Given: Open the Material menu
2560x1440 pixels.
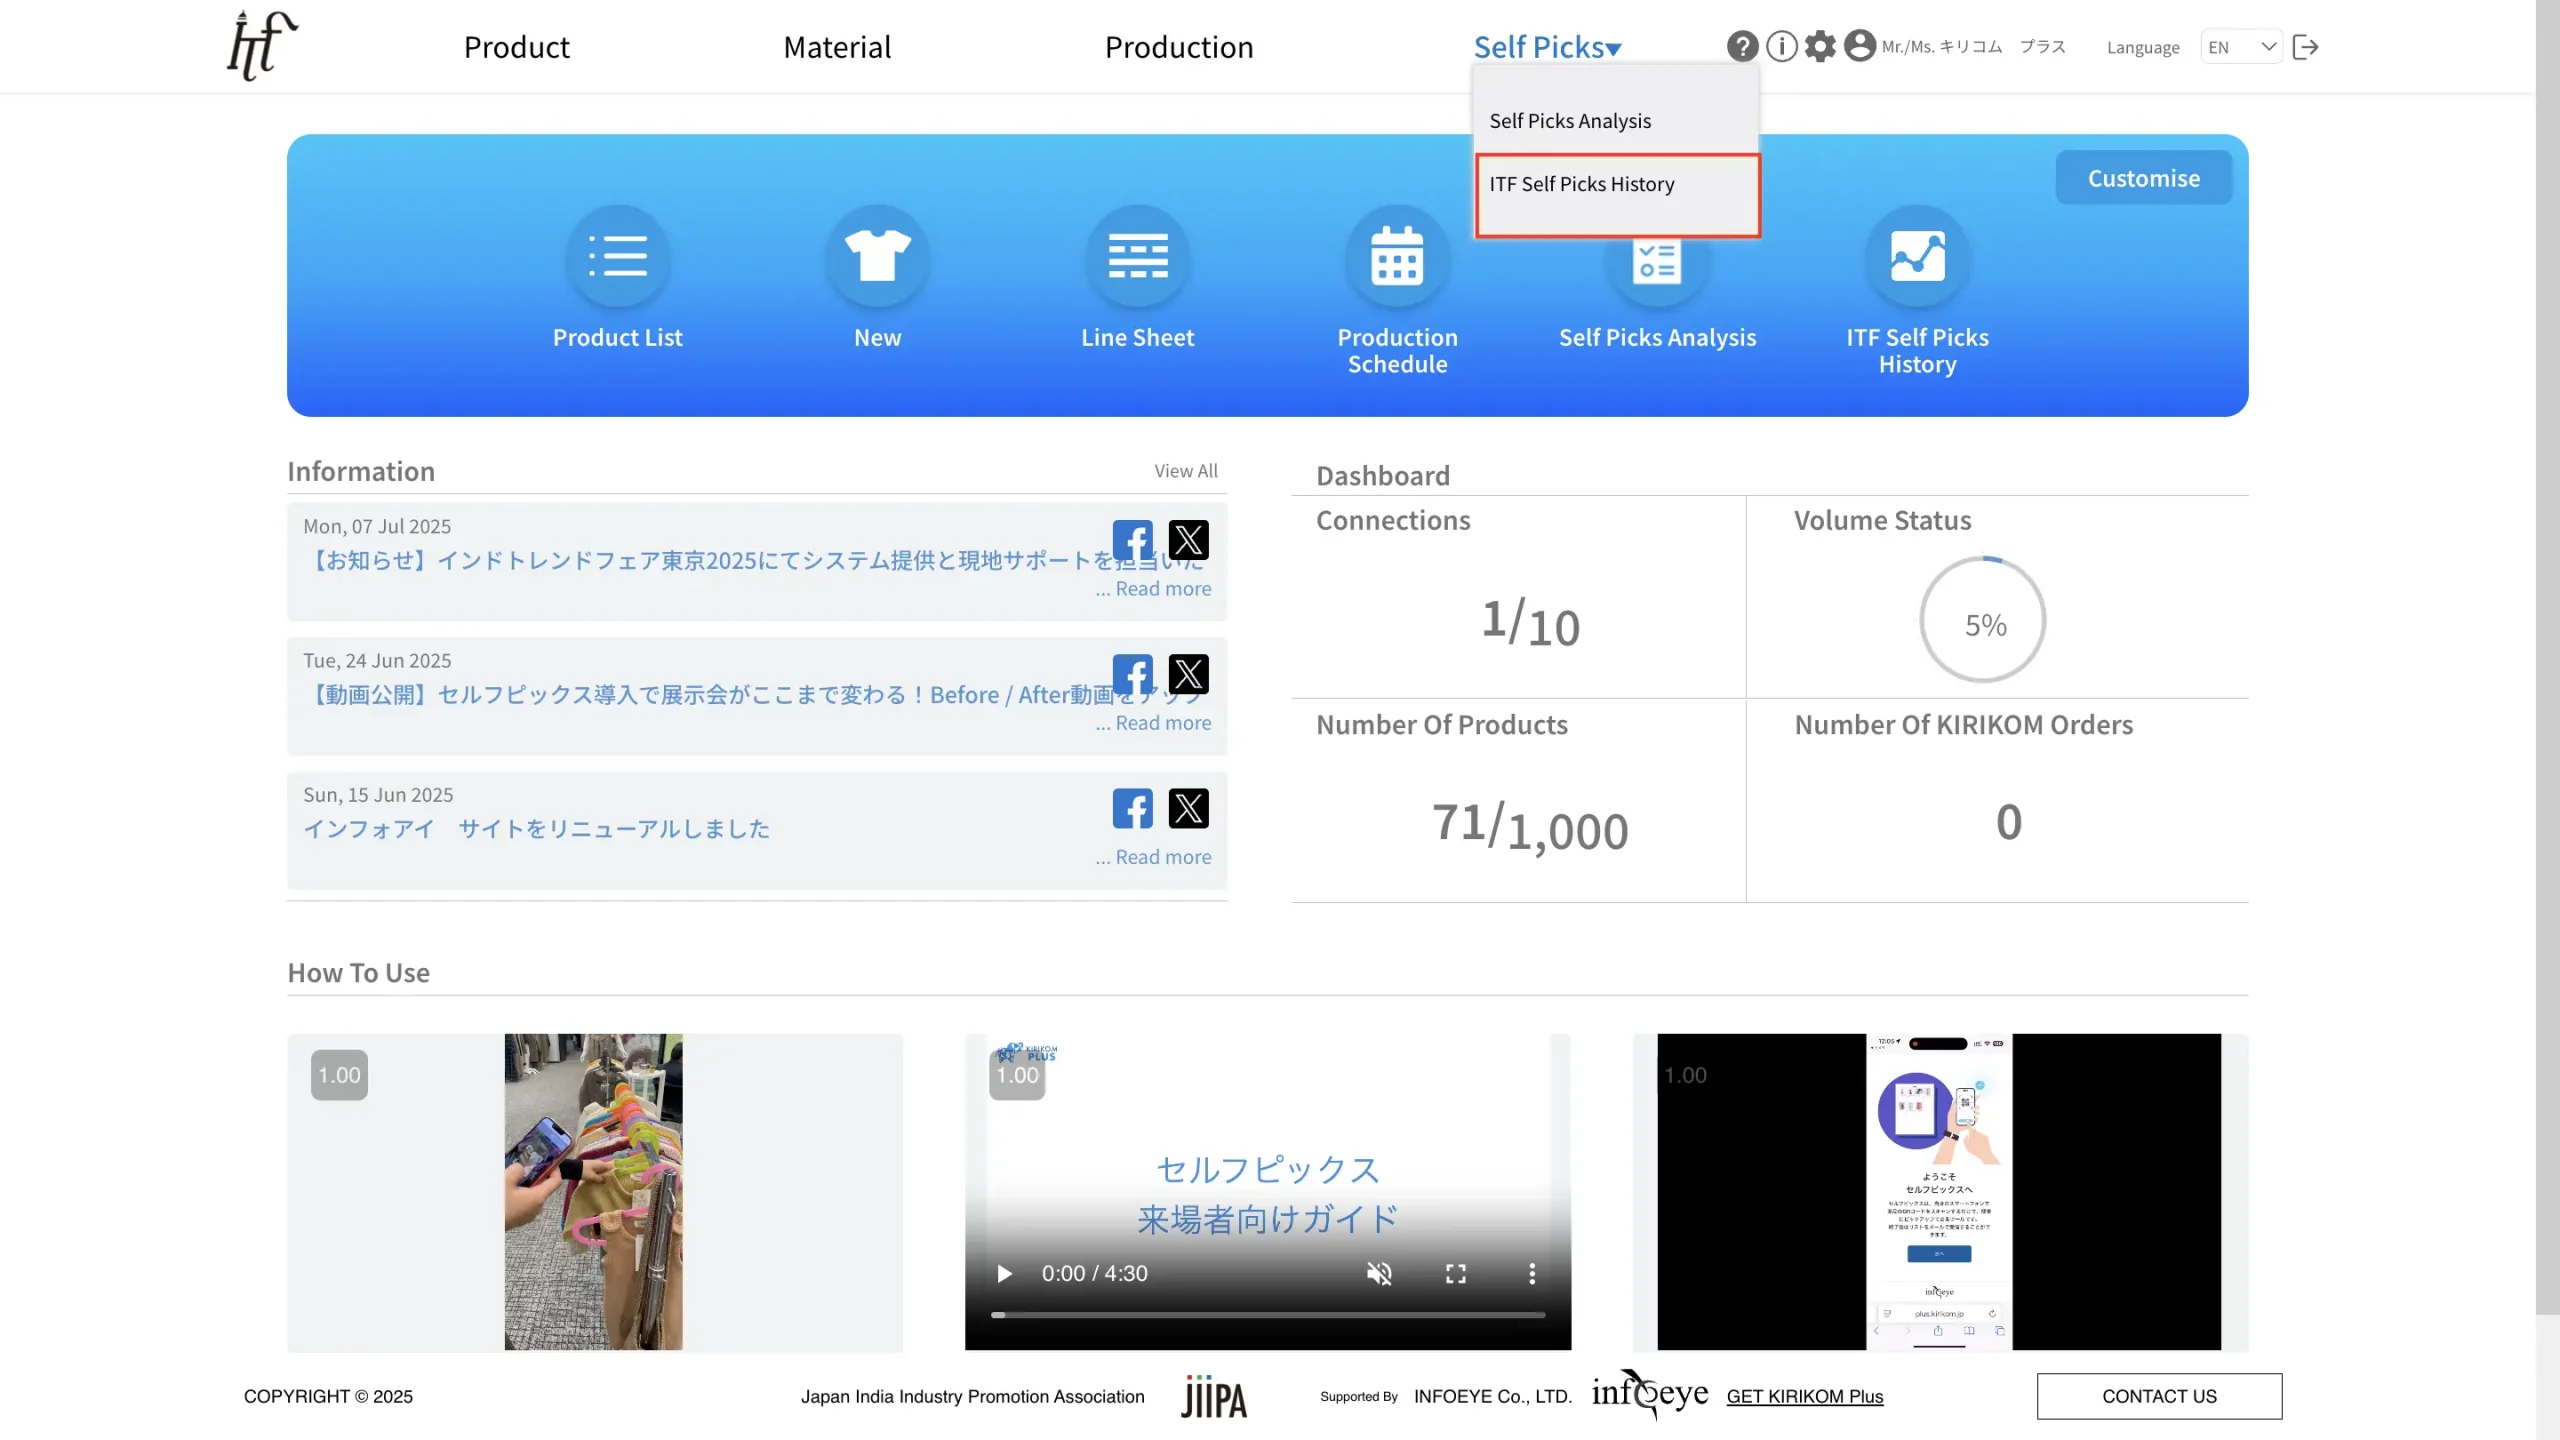Looking at the screenshot, I should [837, 47].
